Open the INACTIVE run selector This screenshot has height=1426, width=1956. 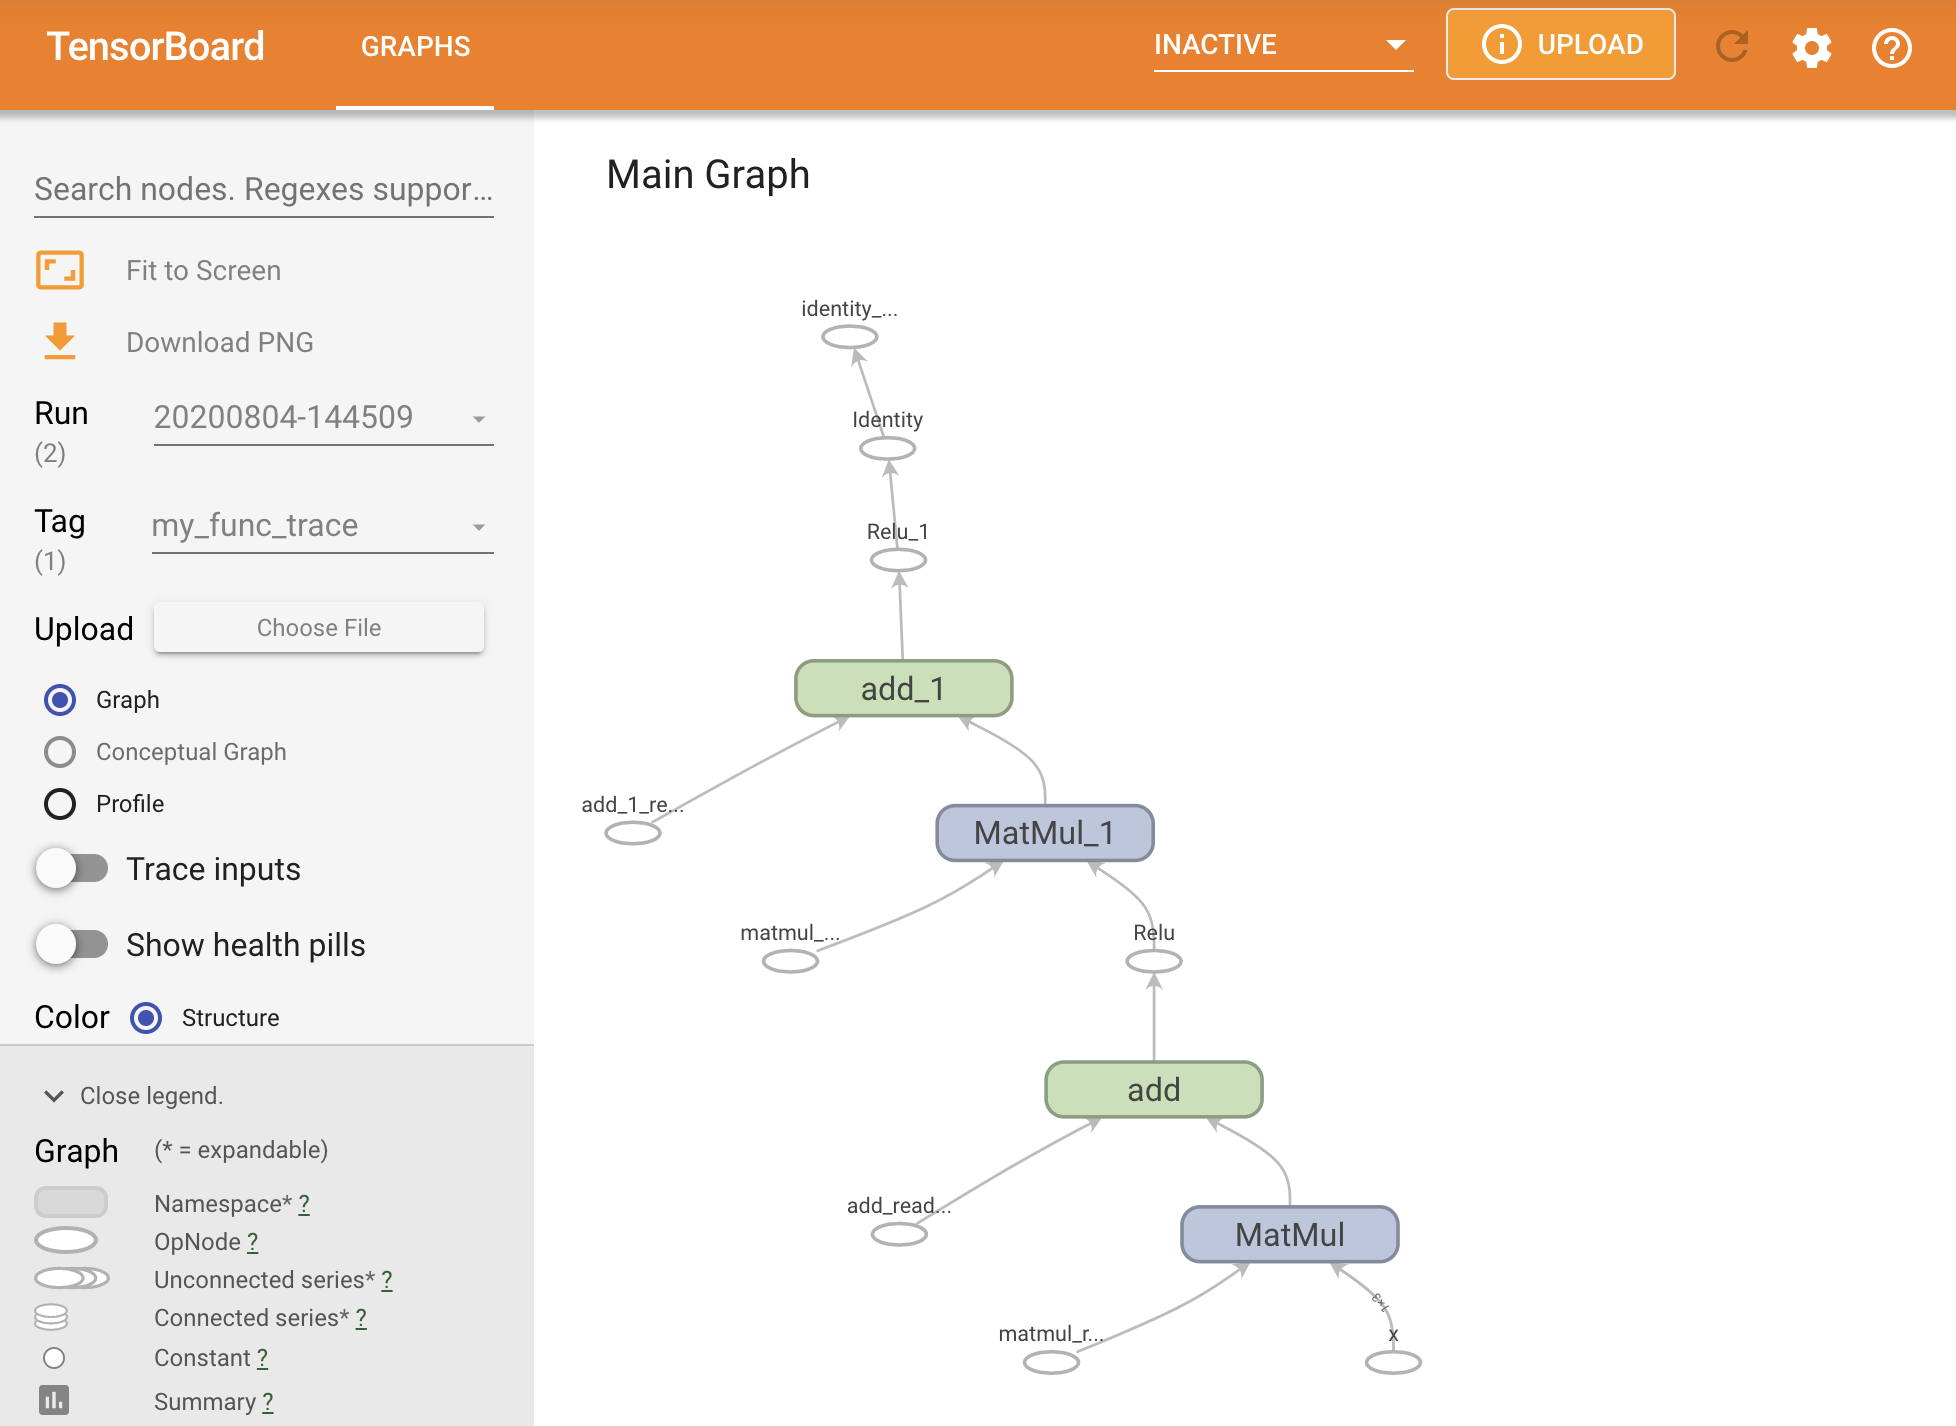[x=1276, y=44]
